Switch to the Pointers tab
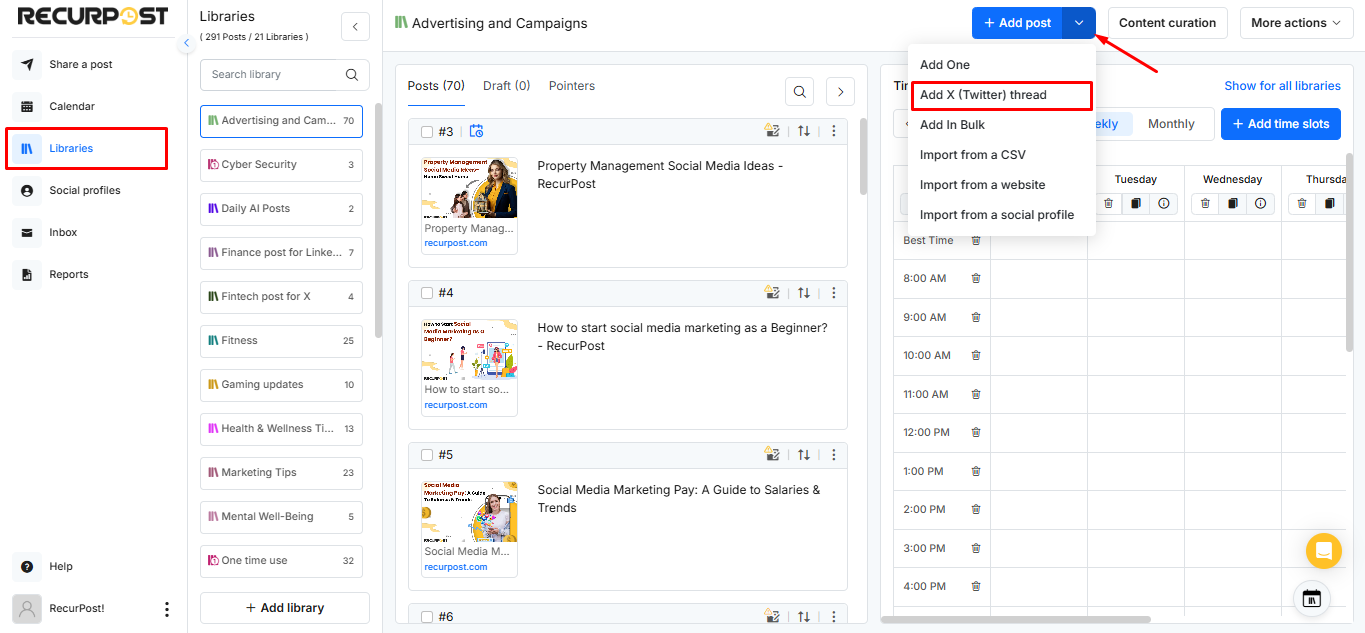The image size is (1365, 633). pyautogui.click(x=572, y=86)
